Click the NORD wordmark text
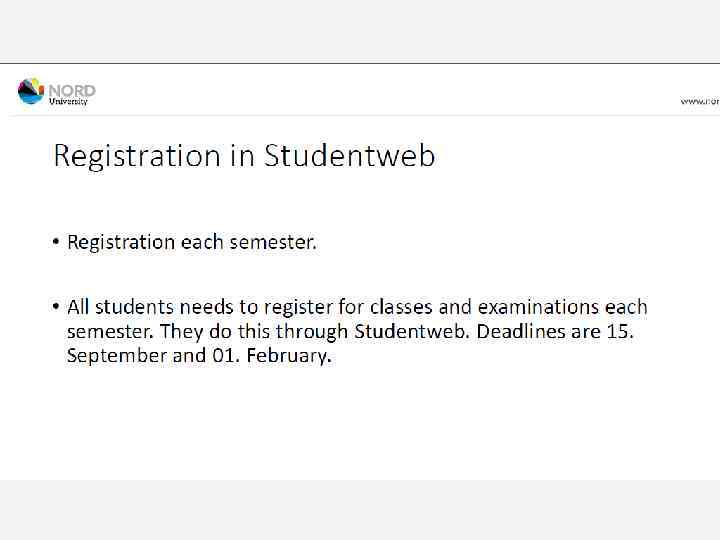The height and width of the screenshot is (540, 720). pyautogui.click(x=72, y=89)
